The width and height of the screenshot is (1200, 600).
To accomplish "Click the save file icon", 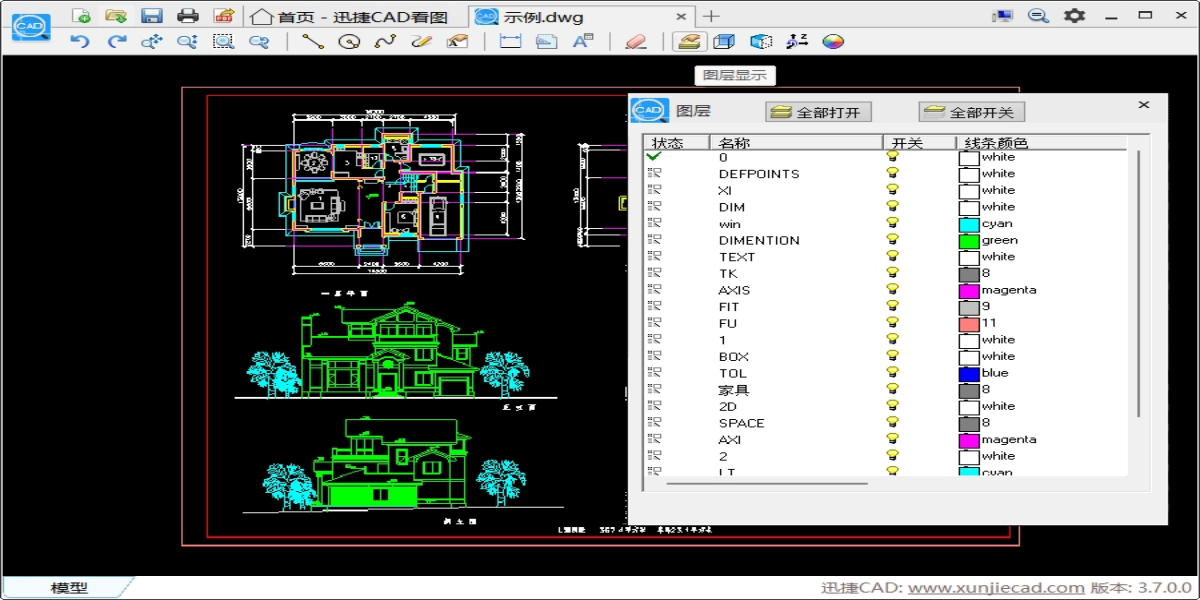I will (152, 15).
